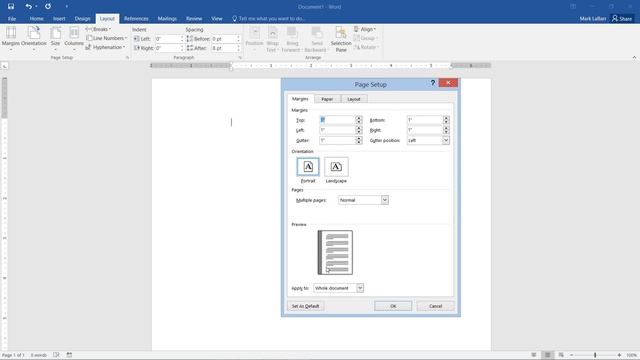This screenshot has height=360, width=640.
Task: Open the Margins ribbon button
Action: pyautogui.click(x=11, y=38)
